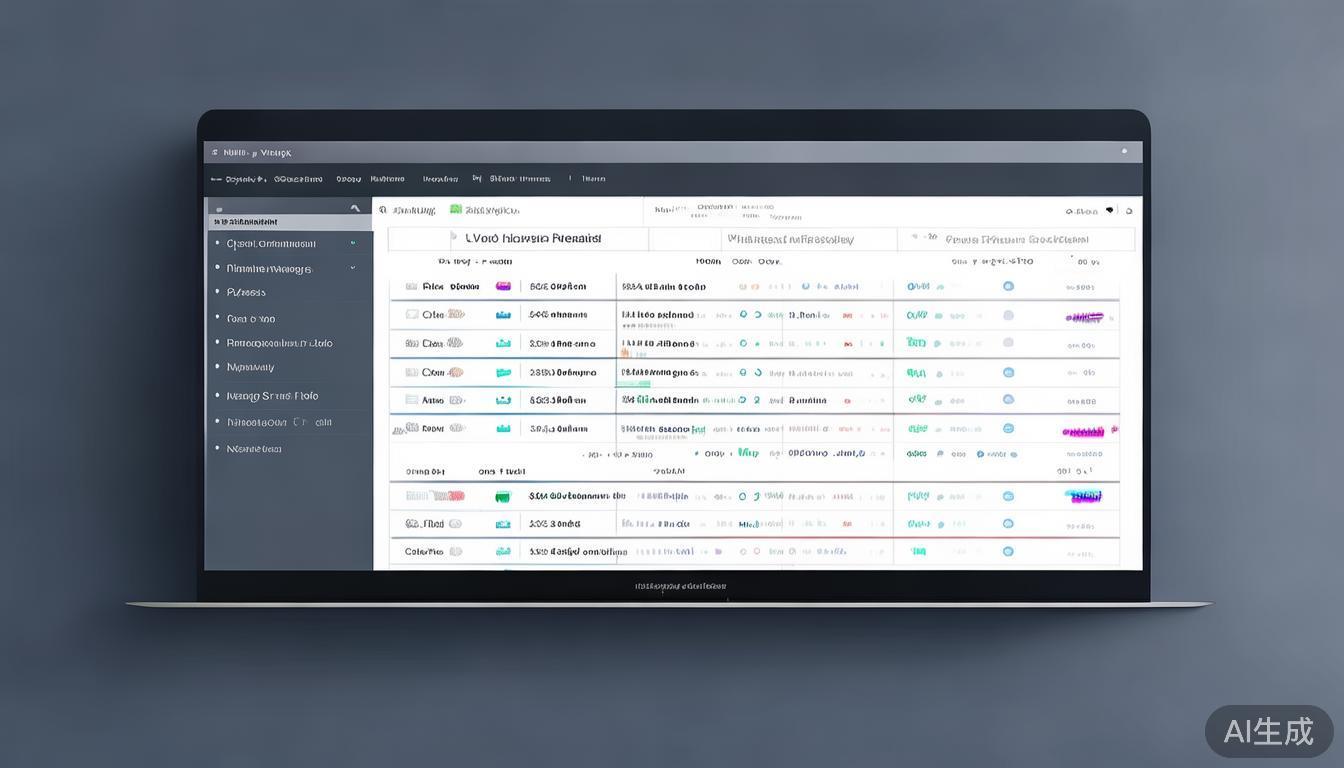This screenshot has width=1344, height=768.
Task: Click the search magnifier icon in toolbar
Action: (383, 211)
